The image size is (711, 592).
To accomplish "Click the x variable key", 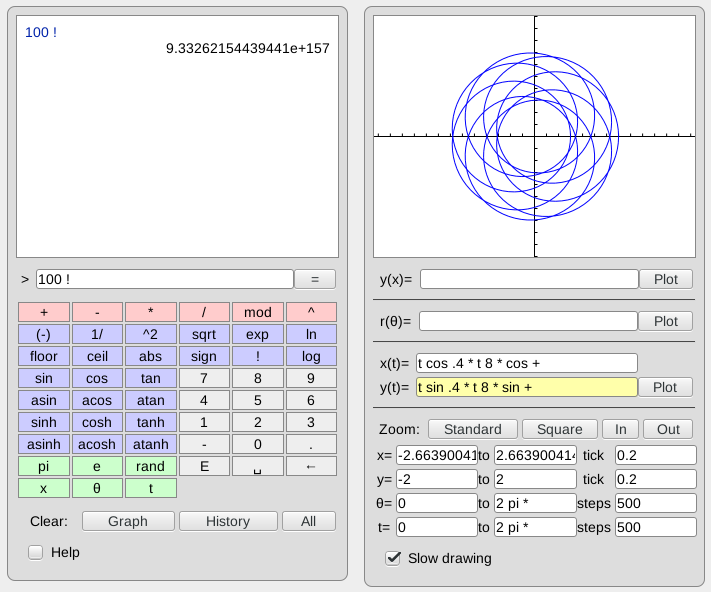I will (x=44, y=488).
